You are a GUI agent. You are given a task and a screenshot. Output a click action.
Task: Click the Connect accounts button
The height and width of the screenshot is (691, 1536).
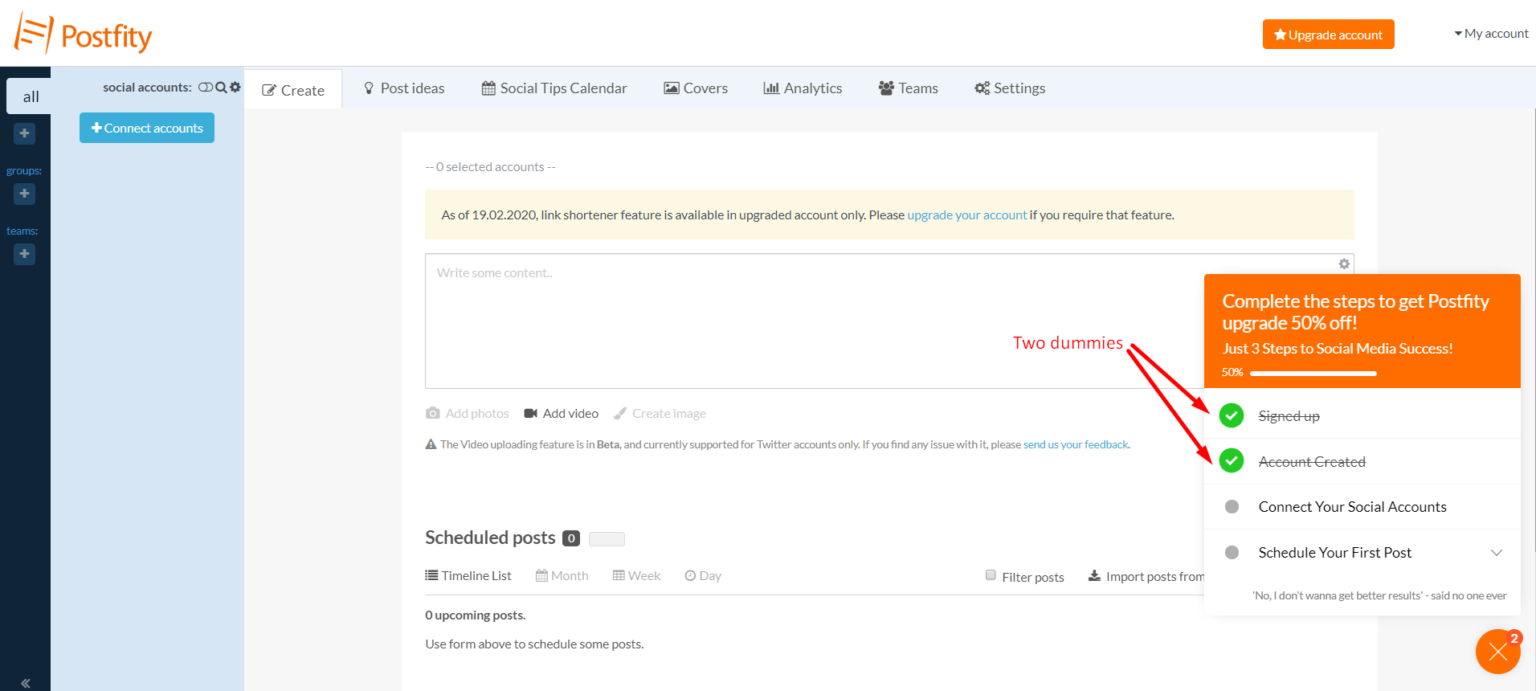click(146, 127)
